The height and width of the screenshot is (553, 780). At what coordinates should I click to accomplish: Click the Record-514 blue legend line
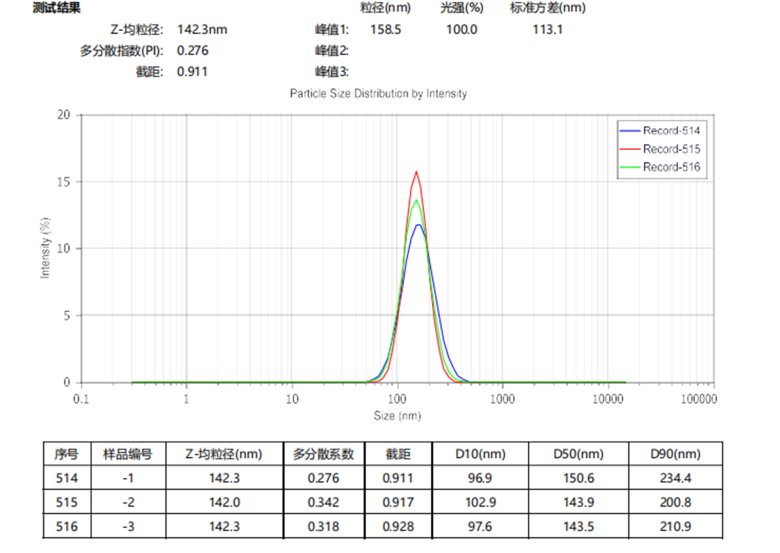tap(630, 131)
